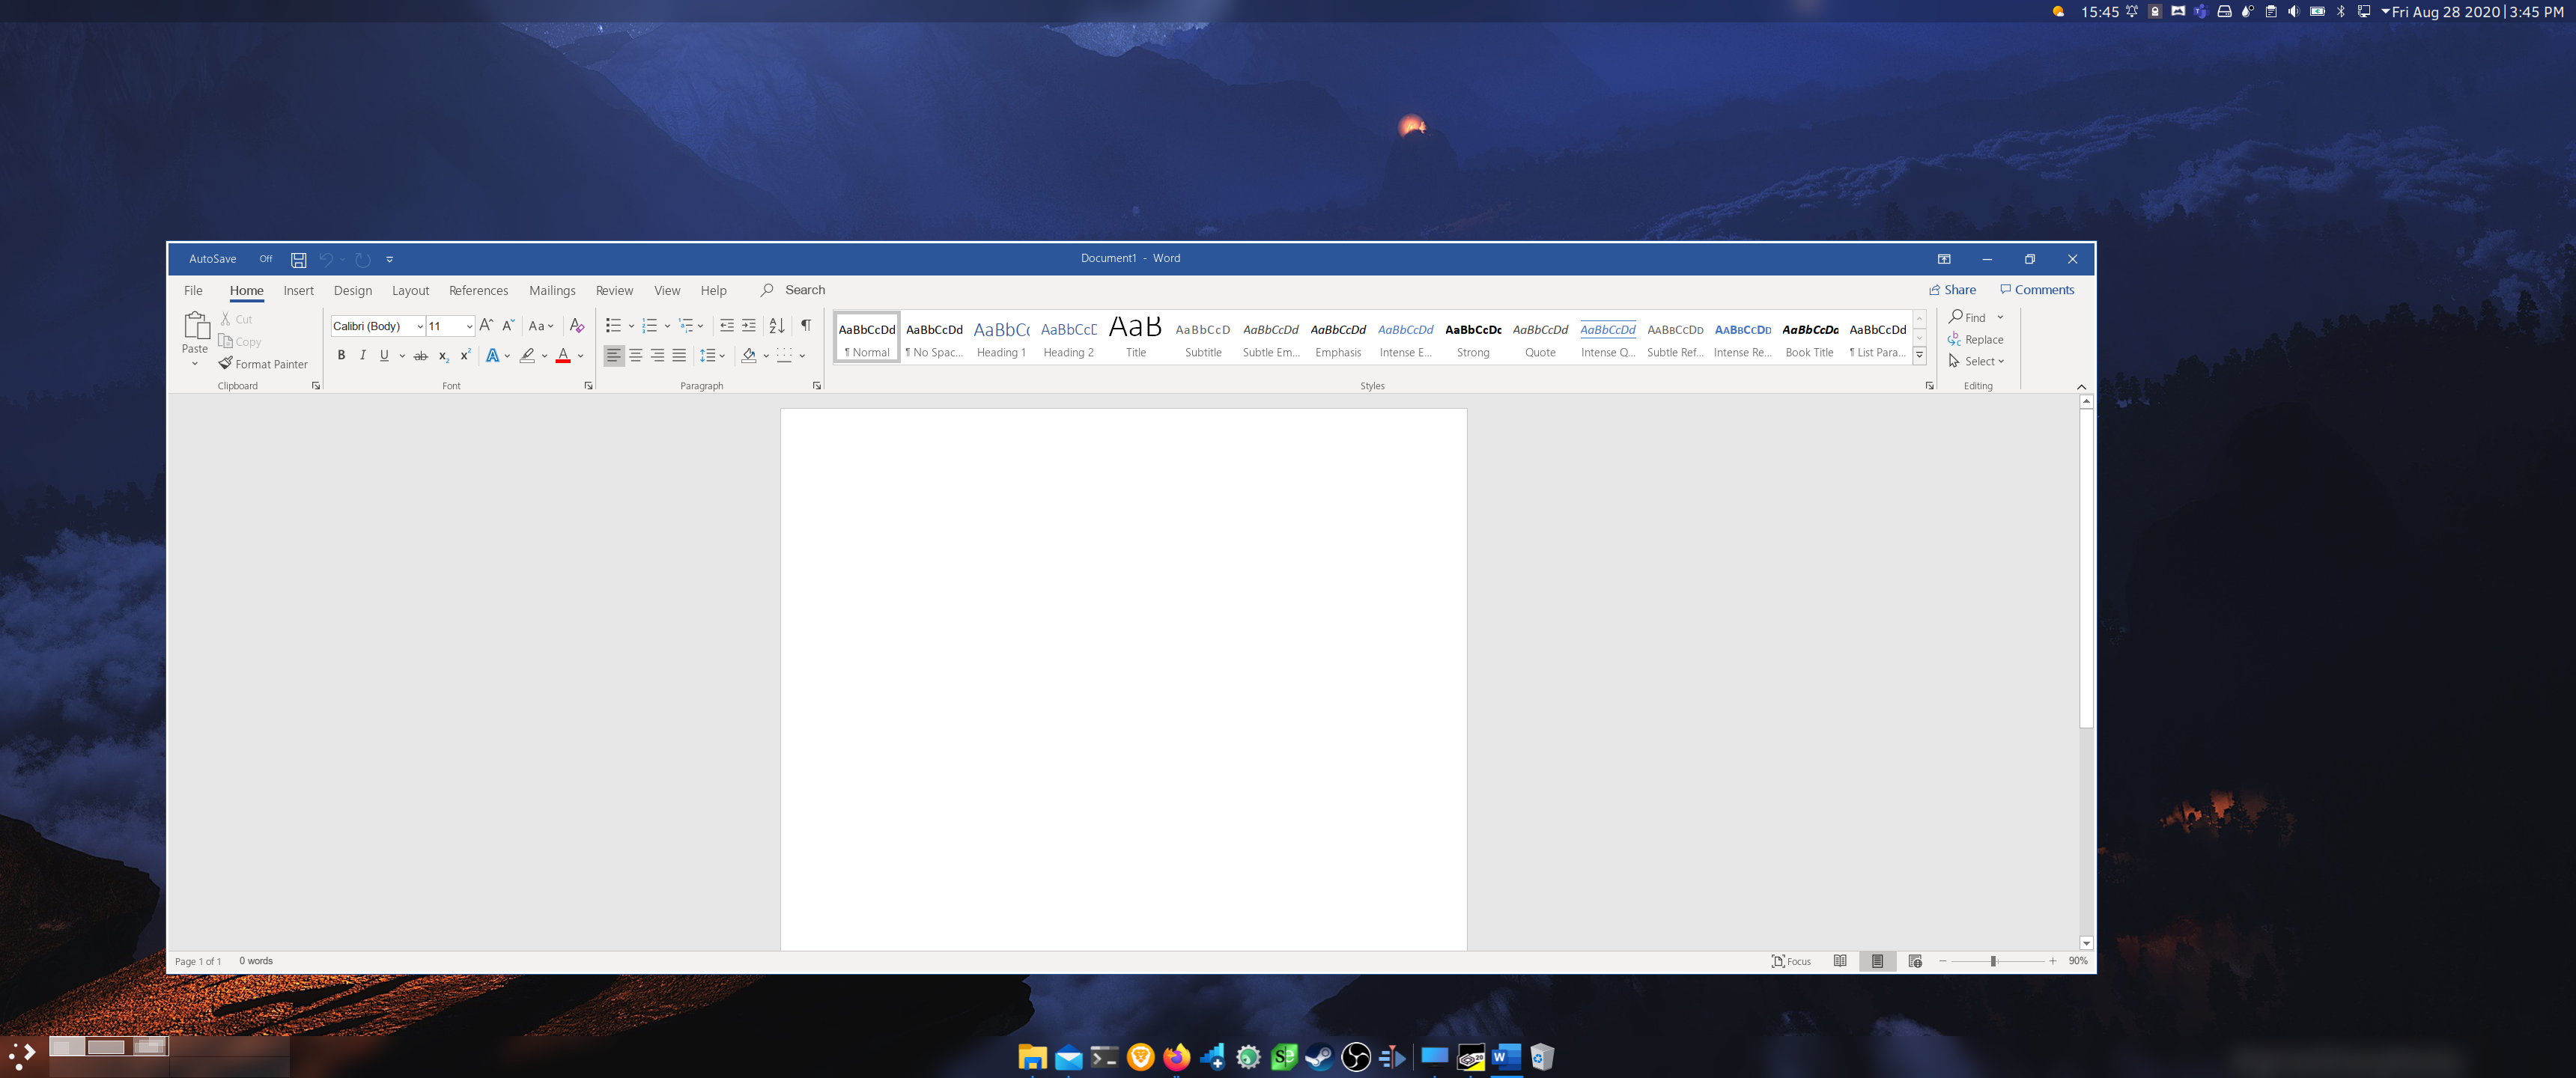Image resolution: width=2576 pixels, height=1078 pixels.
Task: Launch Firefox from the taskbar
Action: (x=1176, y=1057)
